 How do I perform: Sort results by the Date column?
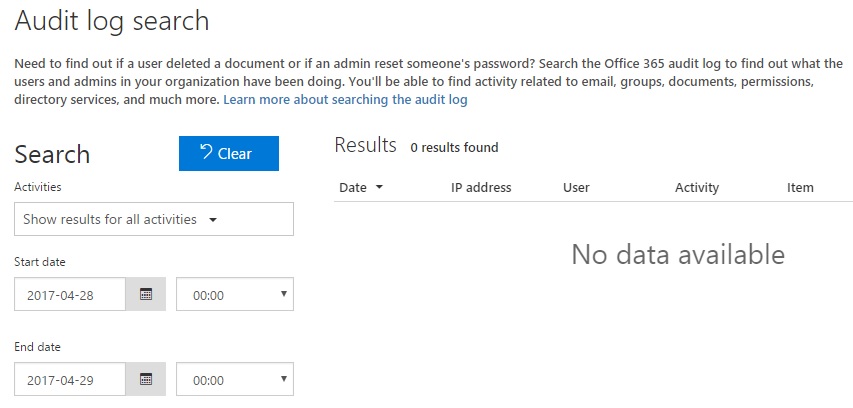361,188
